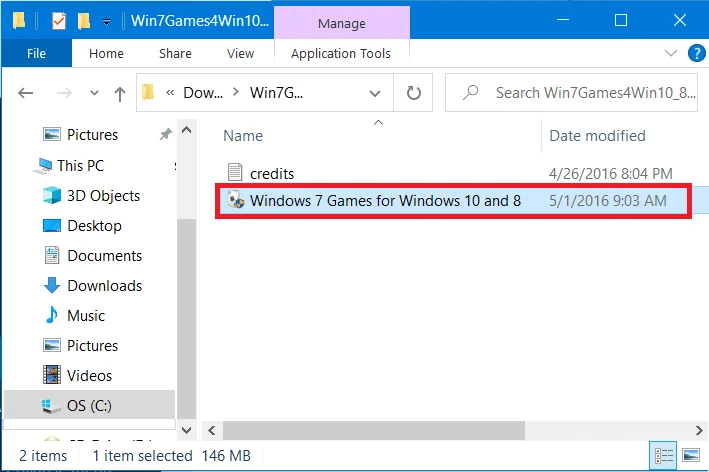
Task: Click the horizontal scrollbar right arrow
Action: click(699, 430)
